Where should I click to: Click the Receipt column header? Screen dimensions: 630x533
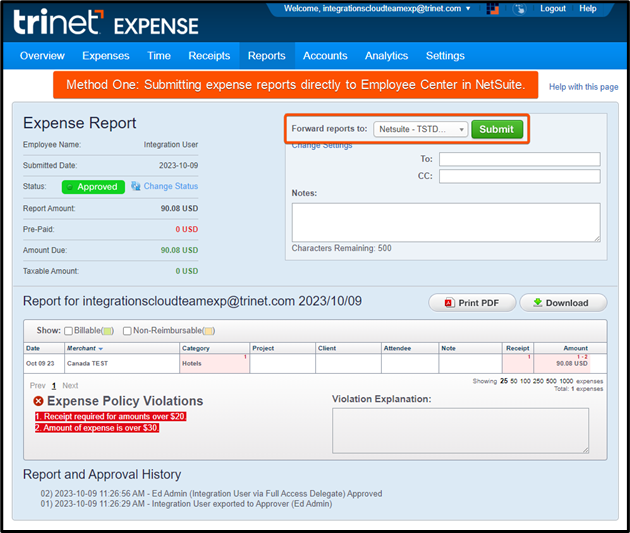tap(518, 348)
